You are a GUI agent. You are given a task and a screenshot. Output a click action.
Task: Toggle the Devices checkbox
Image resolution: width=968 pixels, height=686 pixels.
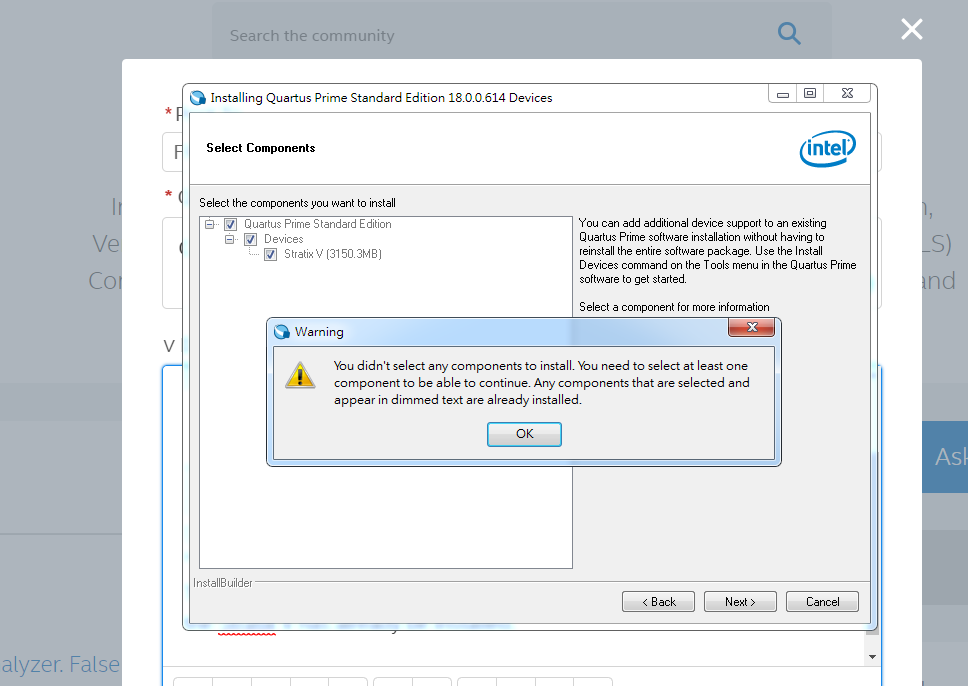pos(251,240)
